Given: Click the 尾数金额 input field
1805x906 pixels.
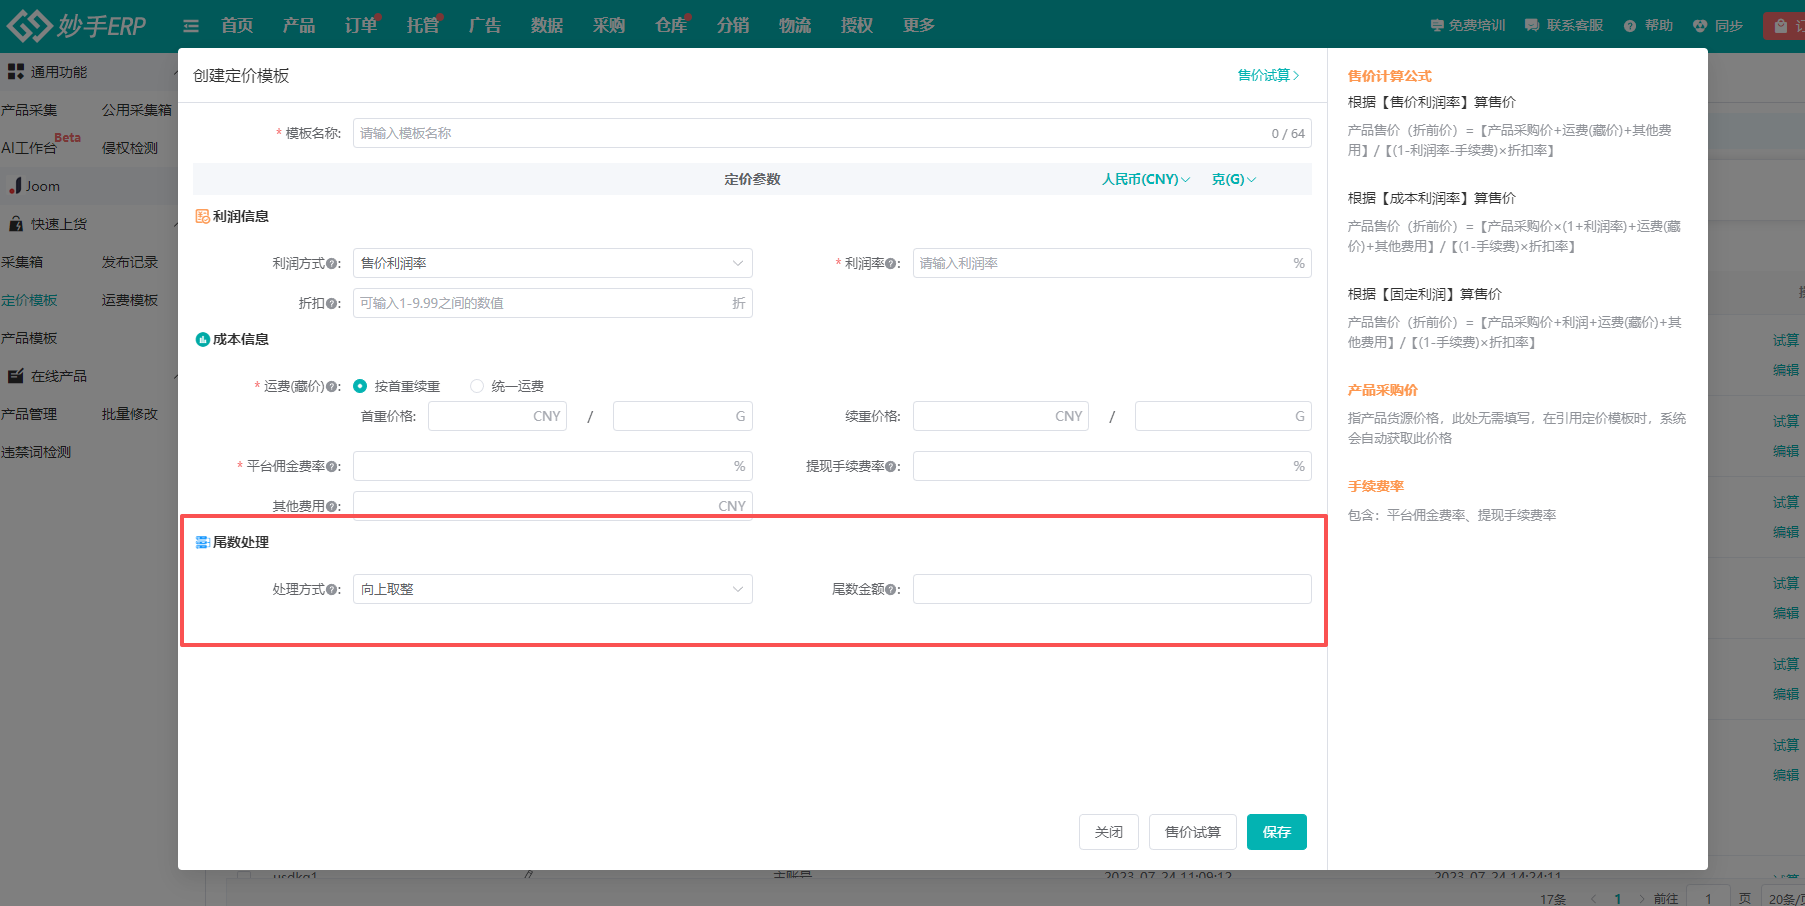Looking at the screenshot, I should (1111, 589).
